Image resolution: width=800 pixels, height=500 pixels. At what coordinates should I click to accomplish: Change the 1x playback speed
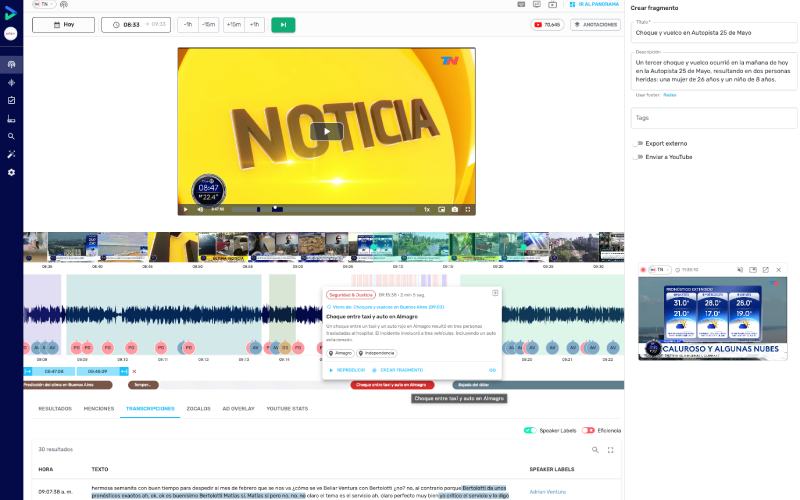pyautogui.click(x=427, y=209)
